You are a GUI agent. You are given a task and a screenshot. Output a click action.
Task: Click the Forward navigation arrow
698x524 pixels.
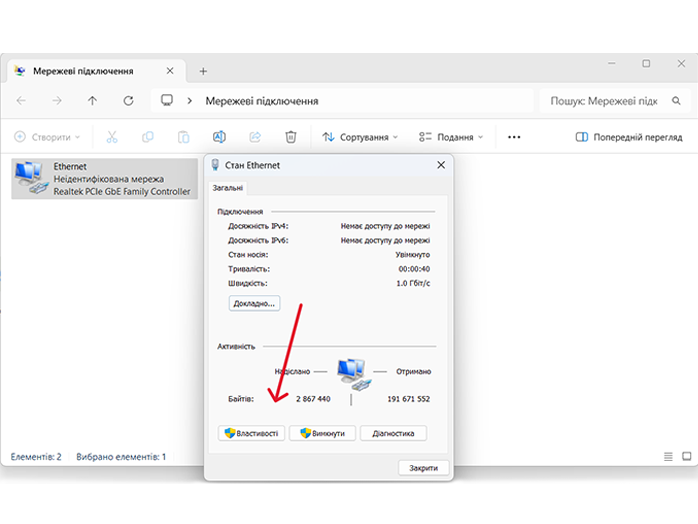57,101
